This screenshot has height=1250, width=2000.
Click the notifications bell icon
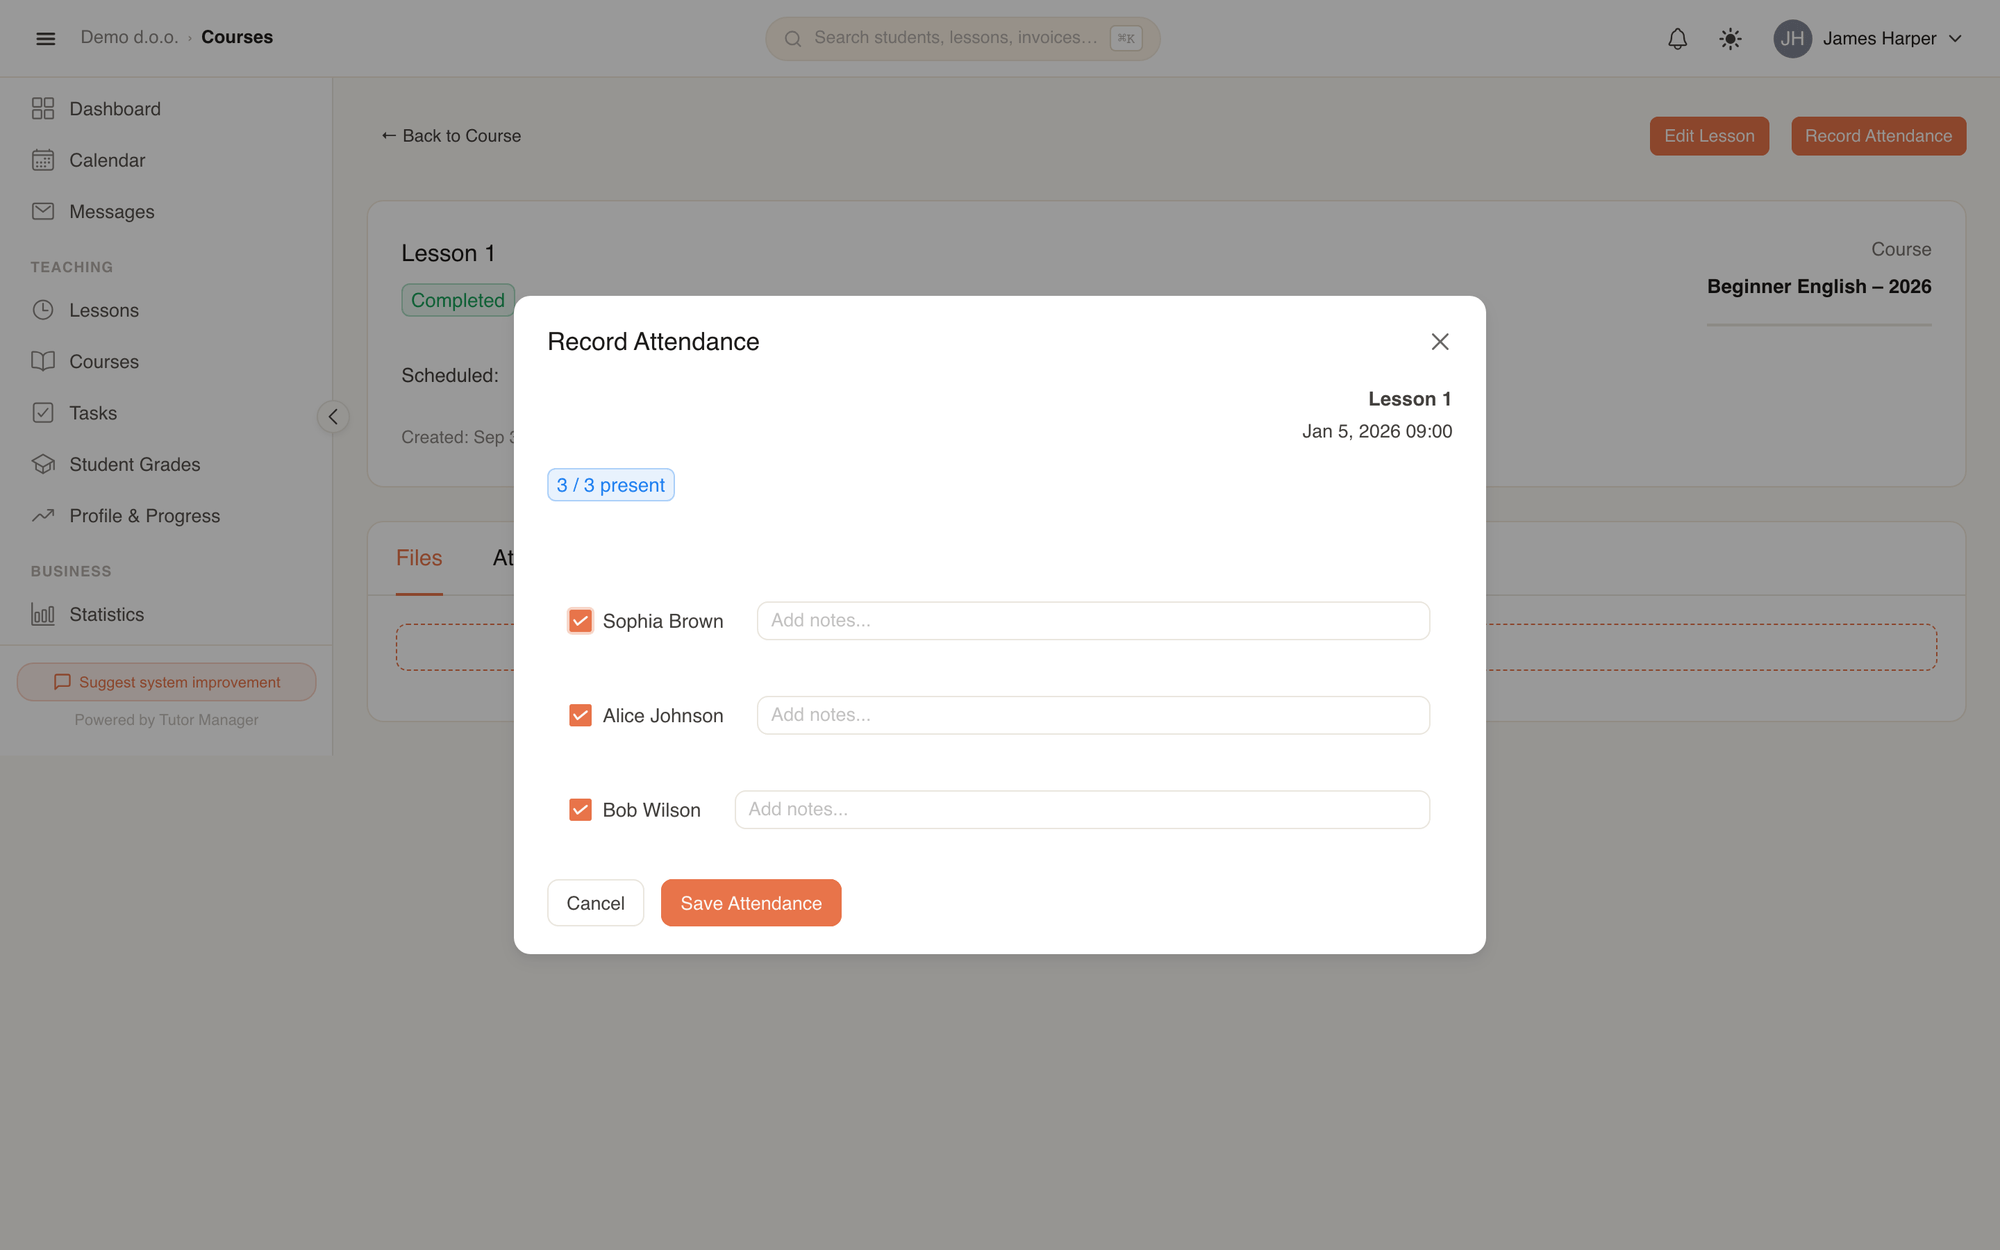pyautogui.click(x=1677, y=38)
